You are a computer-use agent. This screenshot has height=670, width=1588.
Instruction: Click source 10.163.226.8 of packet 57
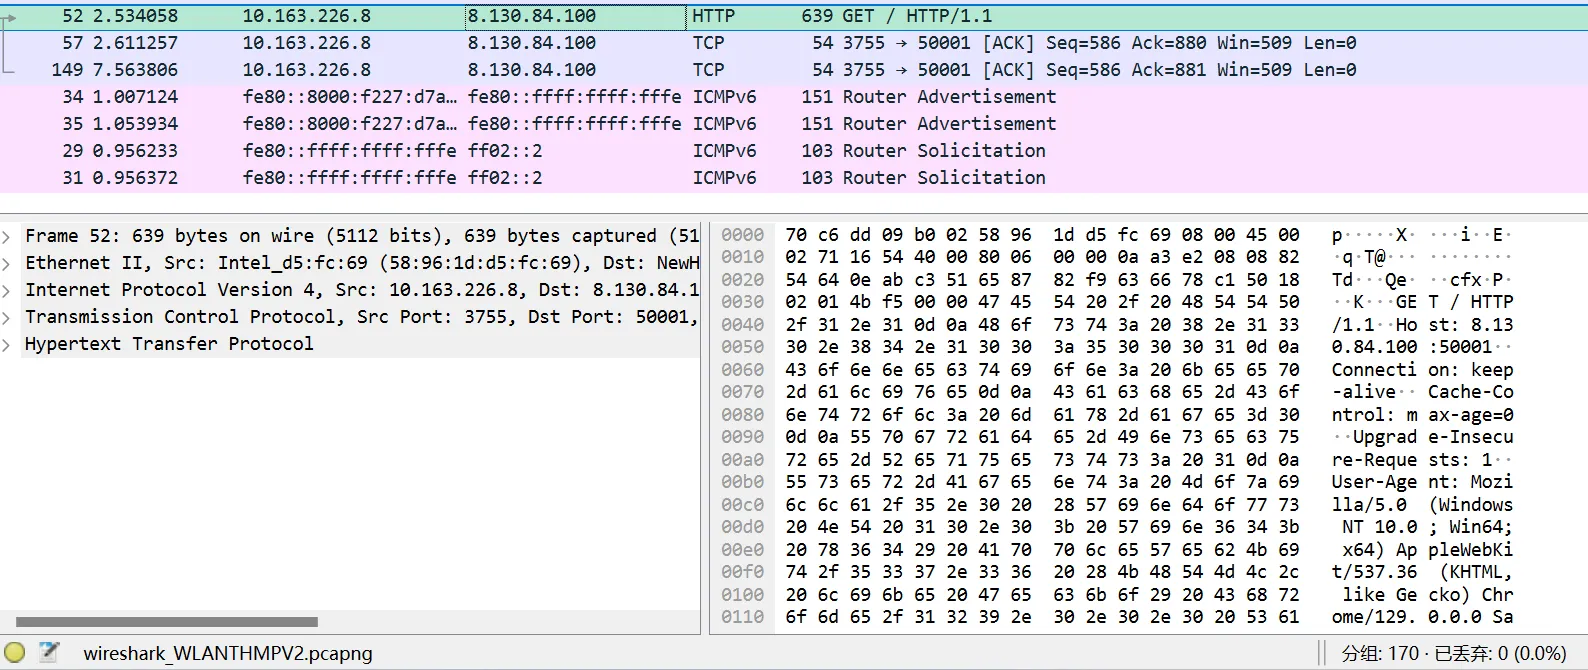[x=307, y=43]
